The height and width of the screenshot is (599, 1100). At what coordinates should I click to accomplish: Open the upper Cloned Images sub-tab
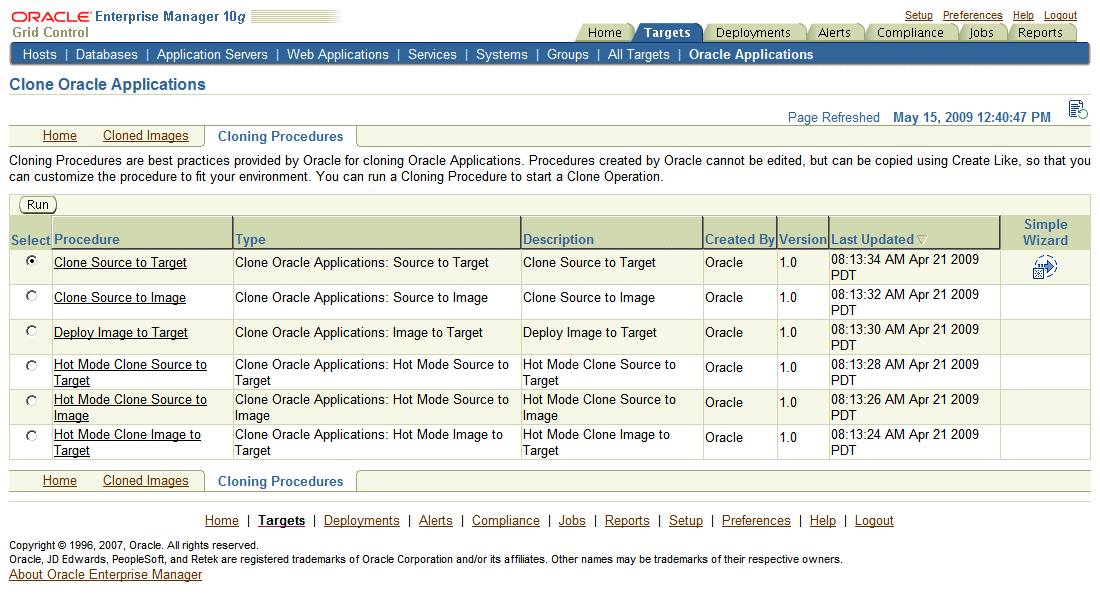point(146,135)
